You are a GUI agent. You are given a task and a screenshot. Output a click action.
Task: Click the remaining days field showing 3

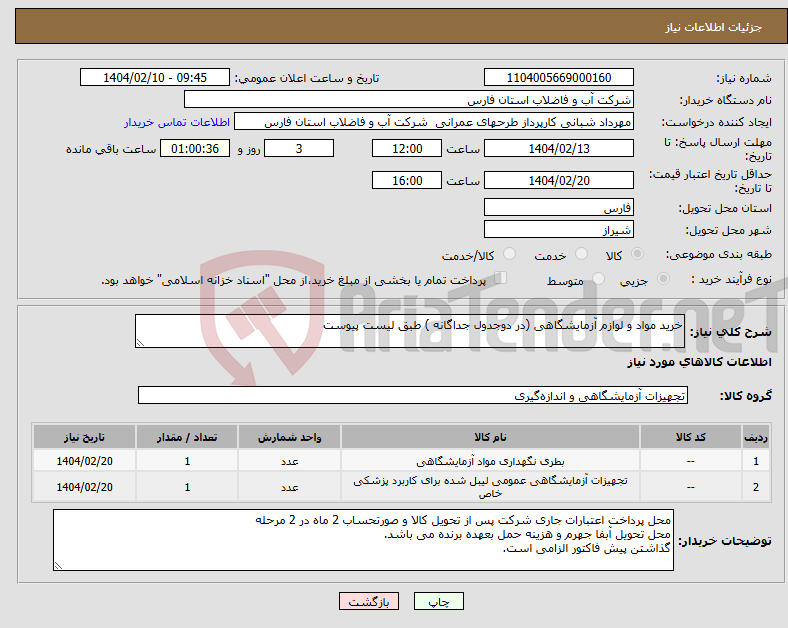tap(299, 148)
